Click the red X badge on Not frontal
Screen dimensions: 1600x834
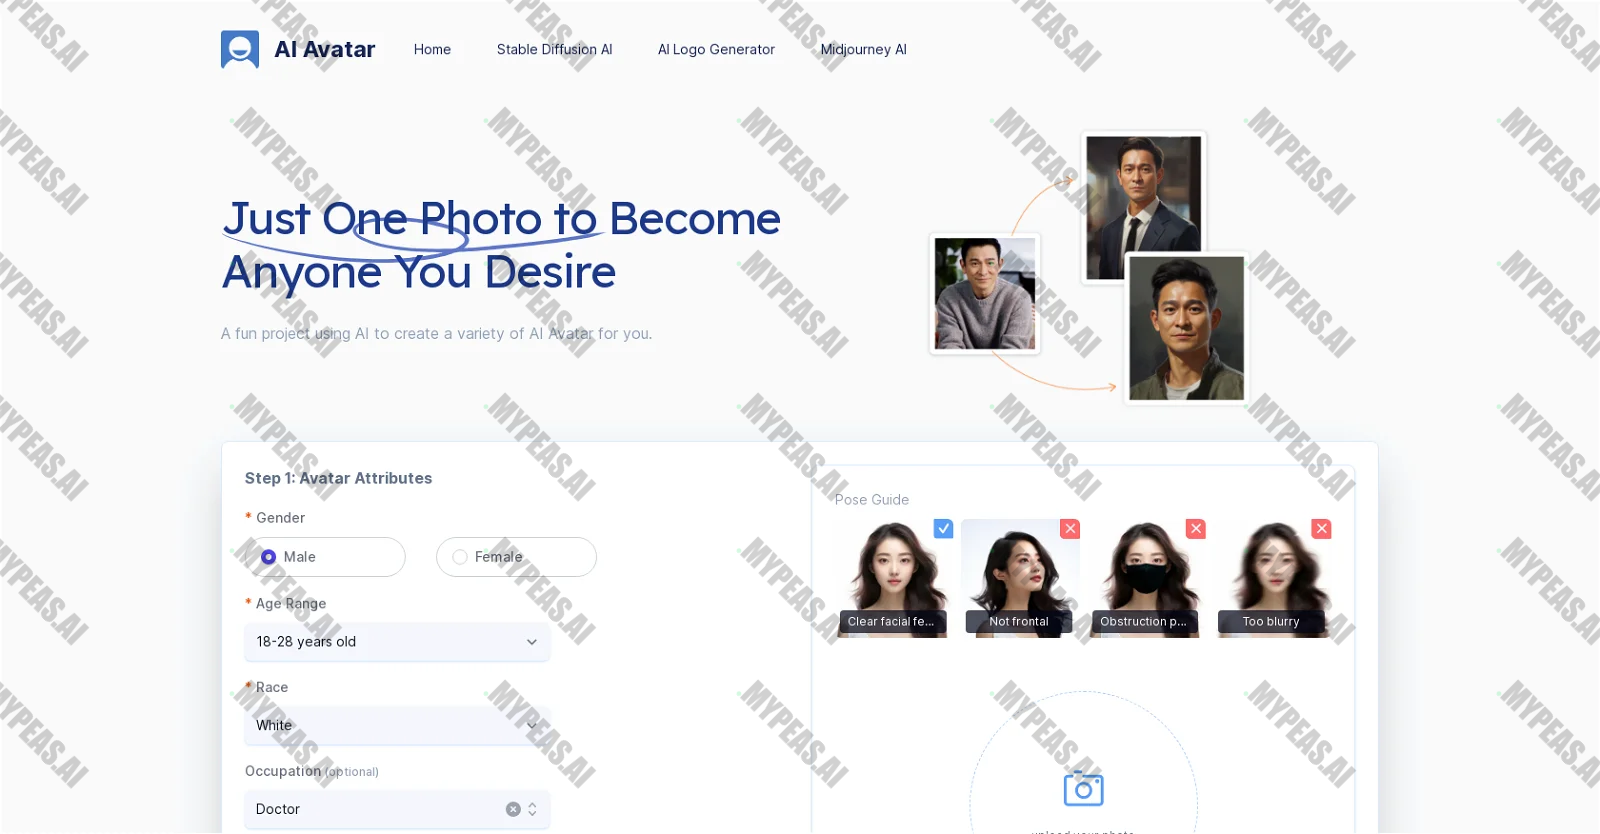click(x=1070, y=529)
